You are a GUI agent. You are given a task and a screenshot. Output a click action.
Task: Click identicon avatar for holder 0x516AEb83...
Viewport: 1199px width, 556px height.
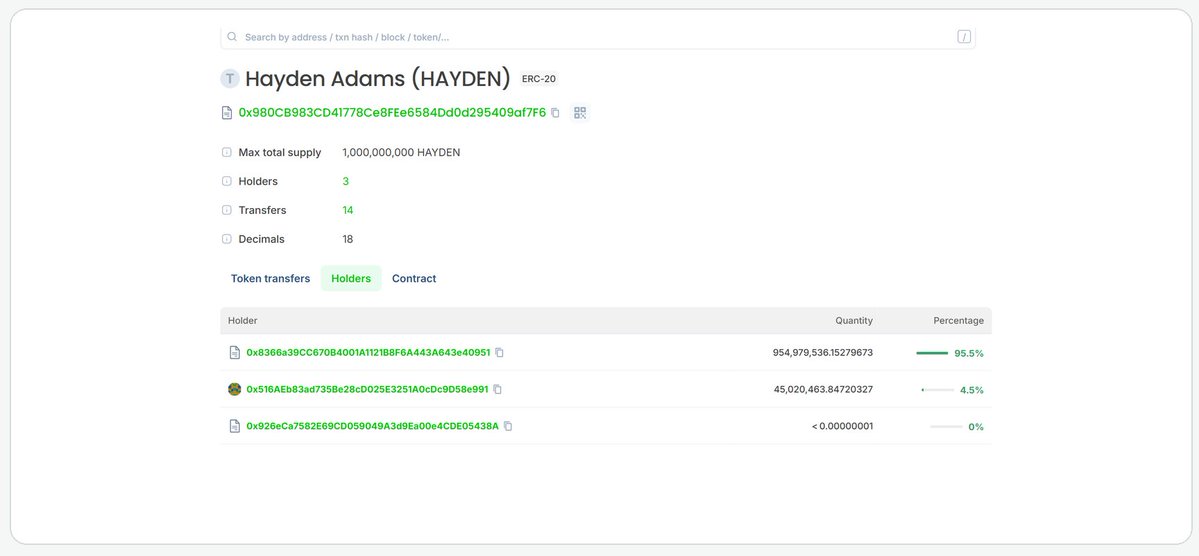[x=235, y=389]
